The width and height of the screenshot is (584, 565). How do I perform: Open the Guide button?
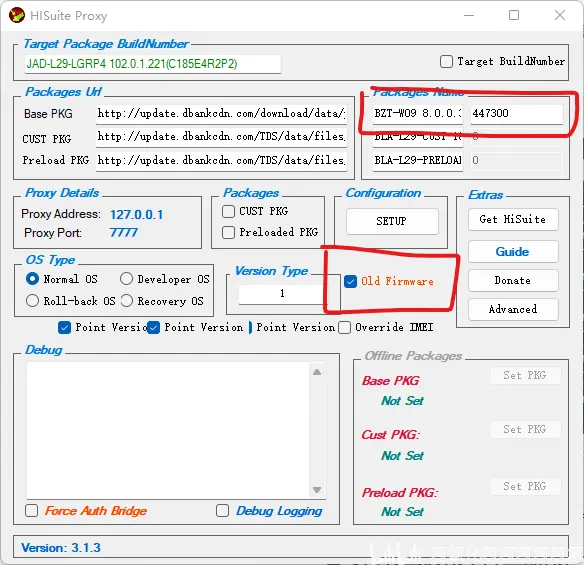[x=513, y=252]
